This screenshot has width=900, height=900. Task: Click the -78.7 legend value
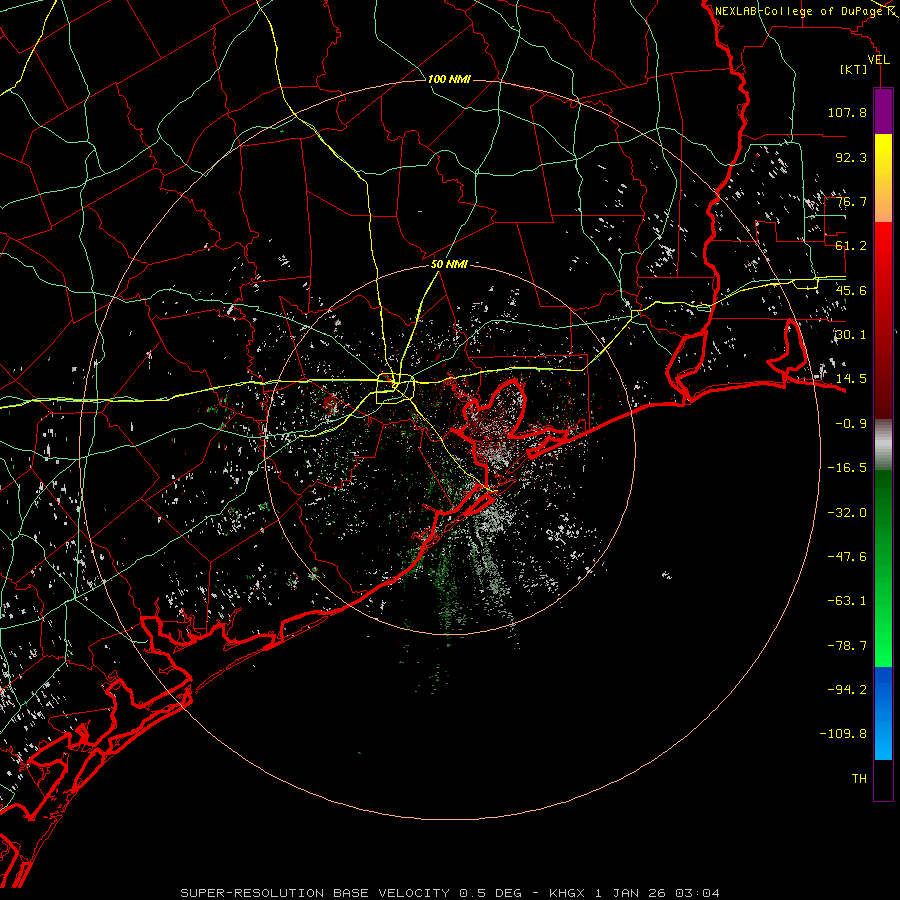coord(847,646)
